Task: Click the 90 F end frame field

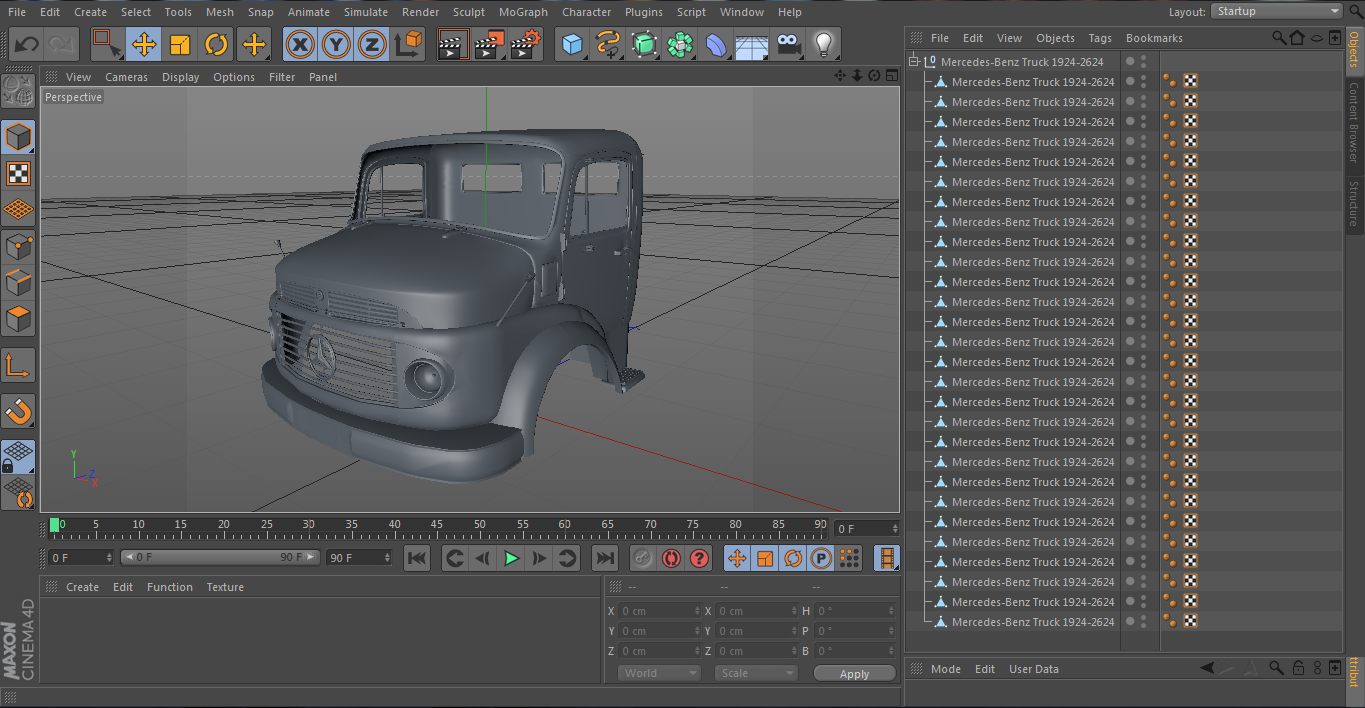Action: [x=359, y=558]
